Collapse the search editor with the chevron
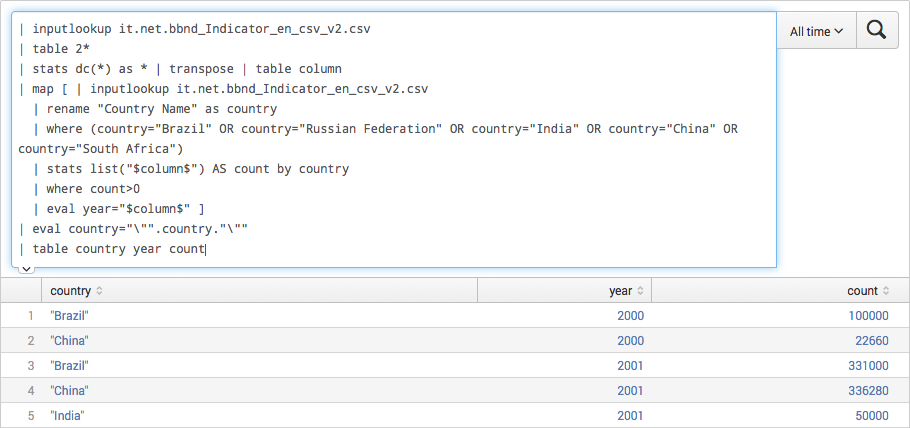The height and width of the screenshot is (428, 910). [26, 270]
